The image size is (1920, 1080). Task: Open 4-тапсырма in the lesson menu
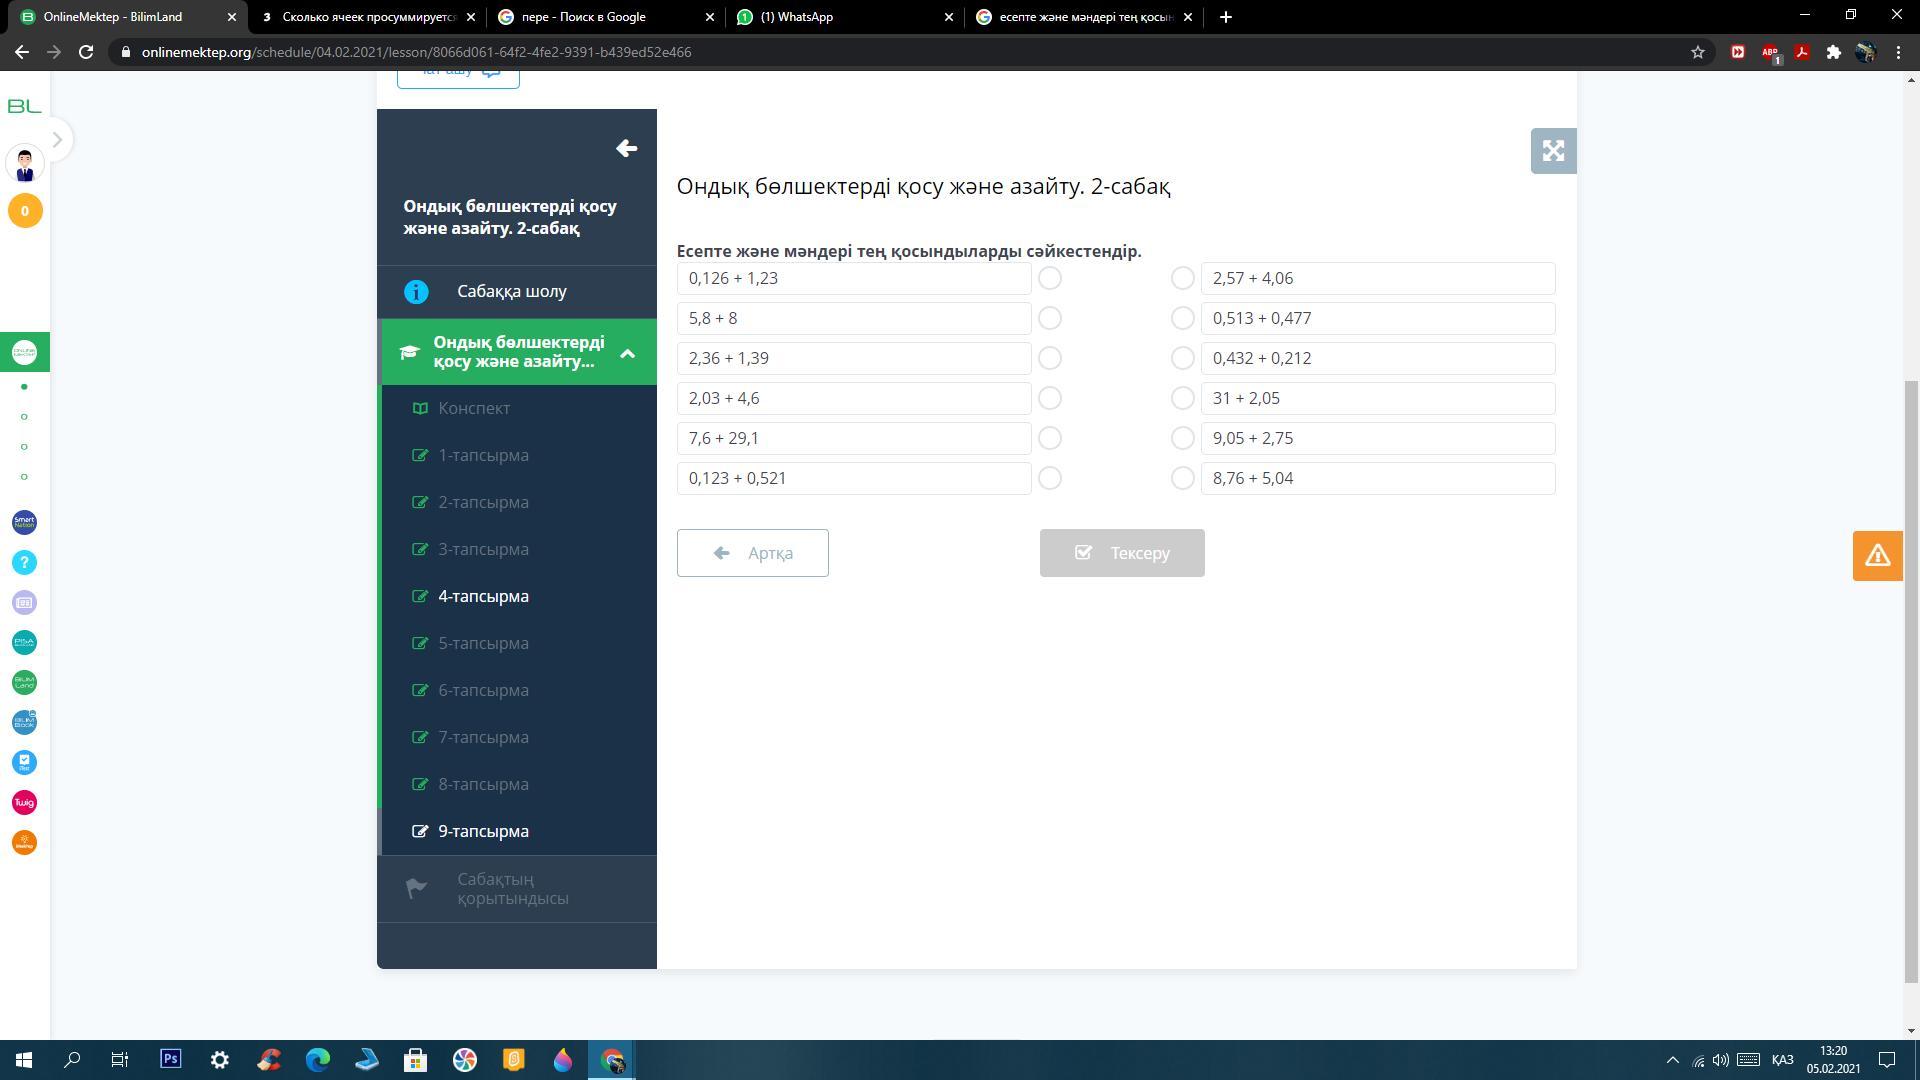pos(483,596)
